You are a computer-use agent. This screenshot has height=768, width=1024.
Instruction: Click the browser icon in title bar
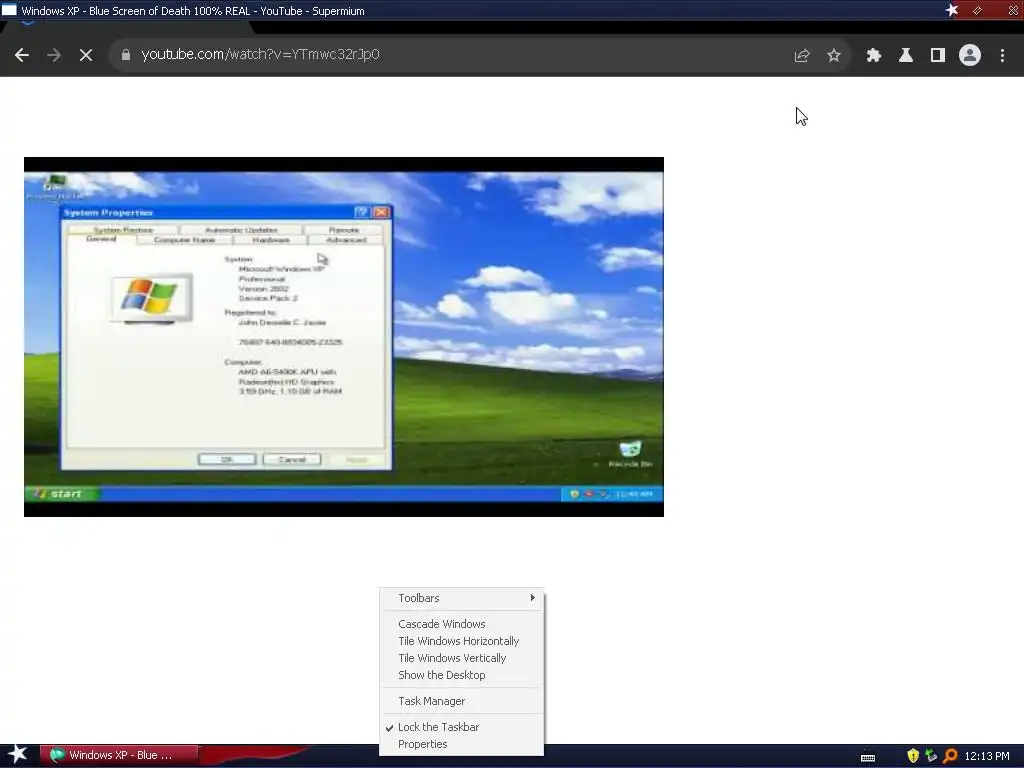pyautogui.click(x=9, y=10)
